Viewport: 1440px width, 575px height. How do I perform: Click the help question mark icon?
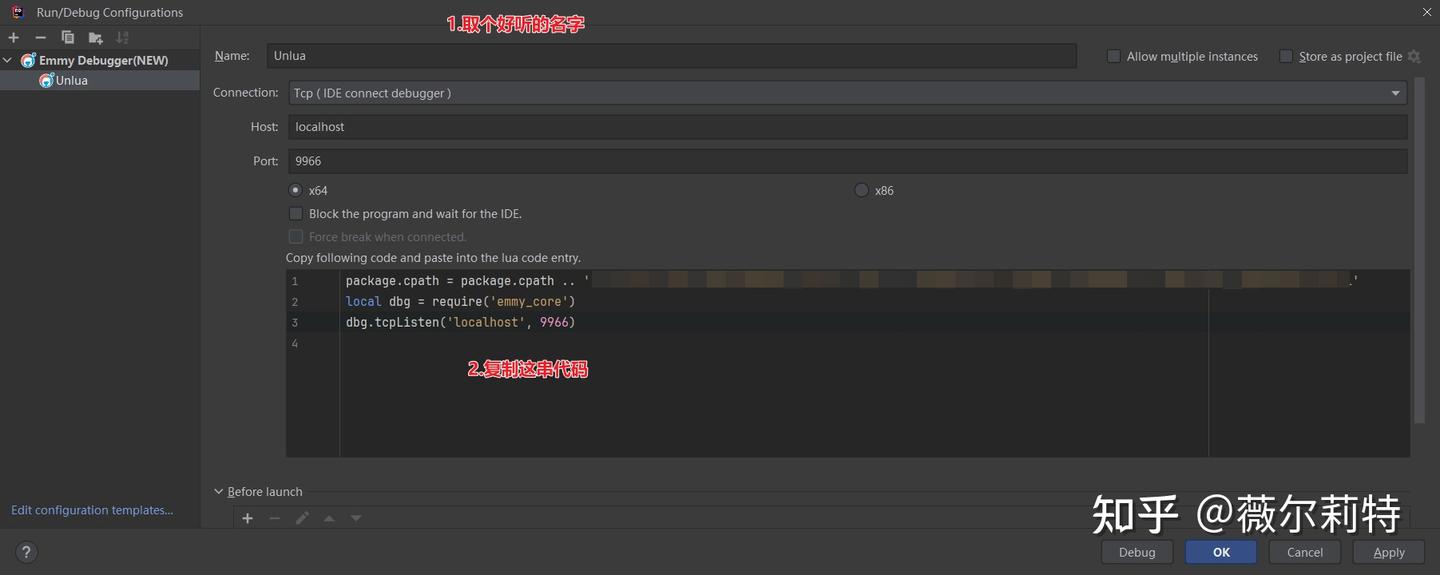(x=26, y=551)
